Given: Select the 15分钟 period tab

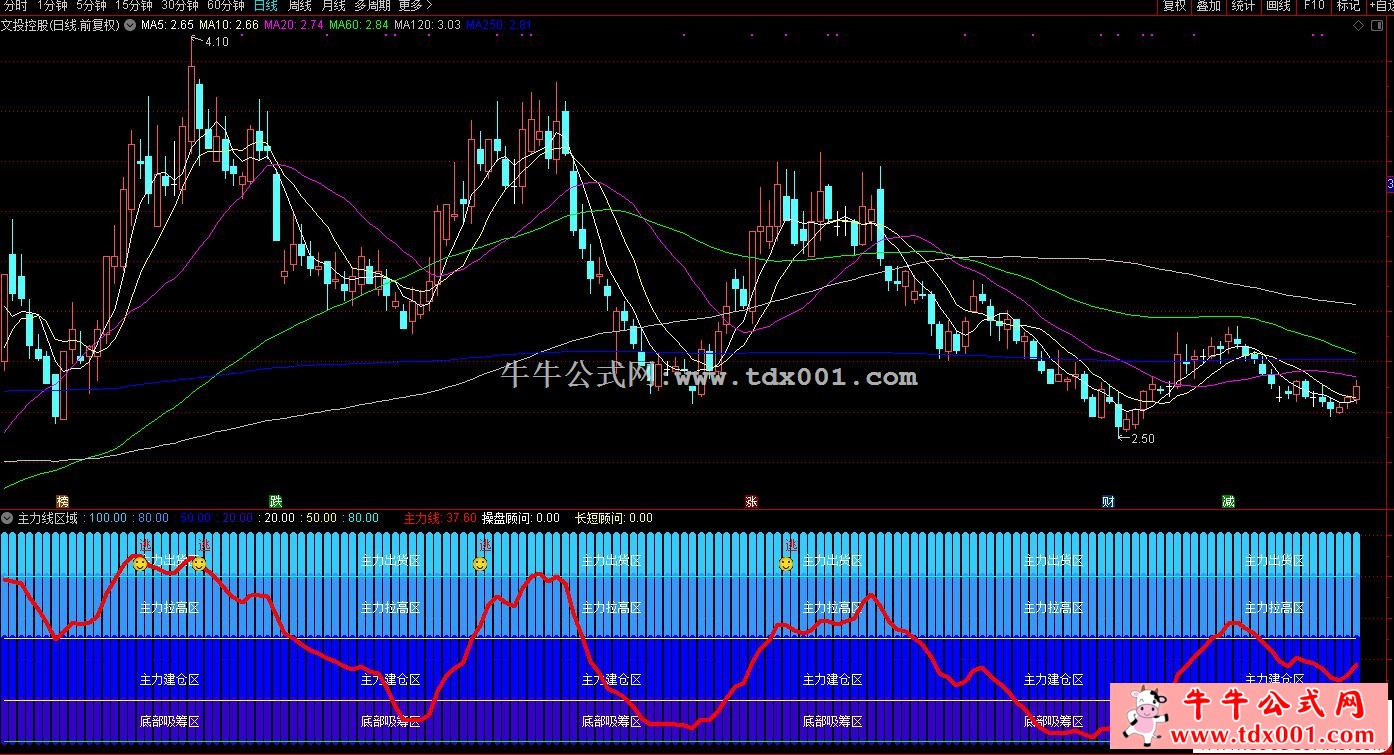Looking at the screenshot, I should [x=133, y=6].
